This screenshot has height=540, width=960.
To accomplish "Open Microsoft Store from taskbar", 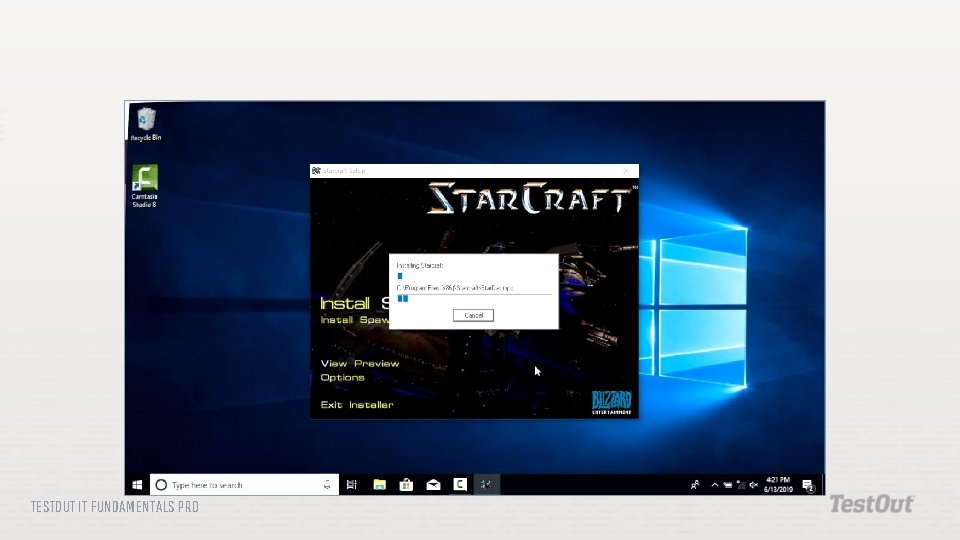I will click(406, 485).
